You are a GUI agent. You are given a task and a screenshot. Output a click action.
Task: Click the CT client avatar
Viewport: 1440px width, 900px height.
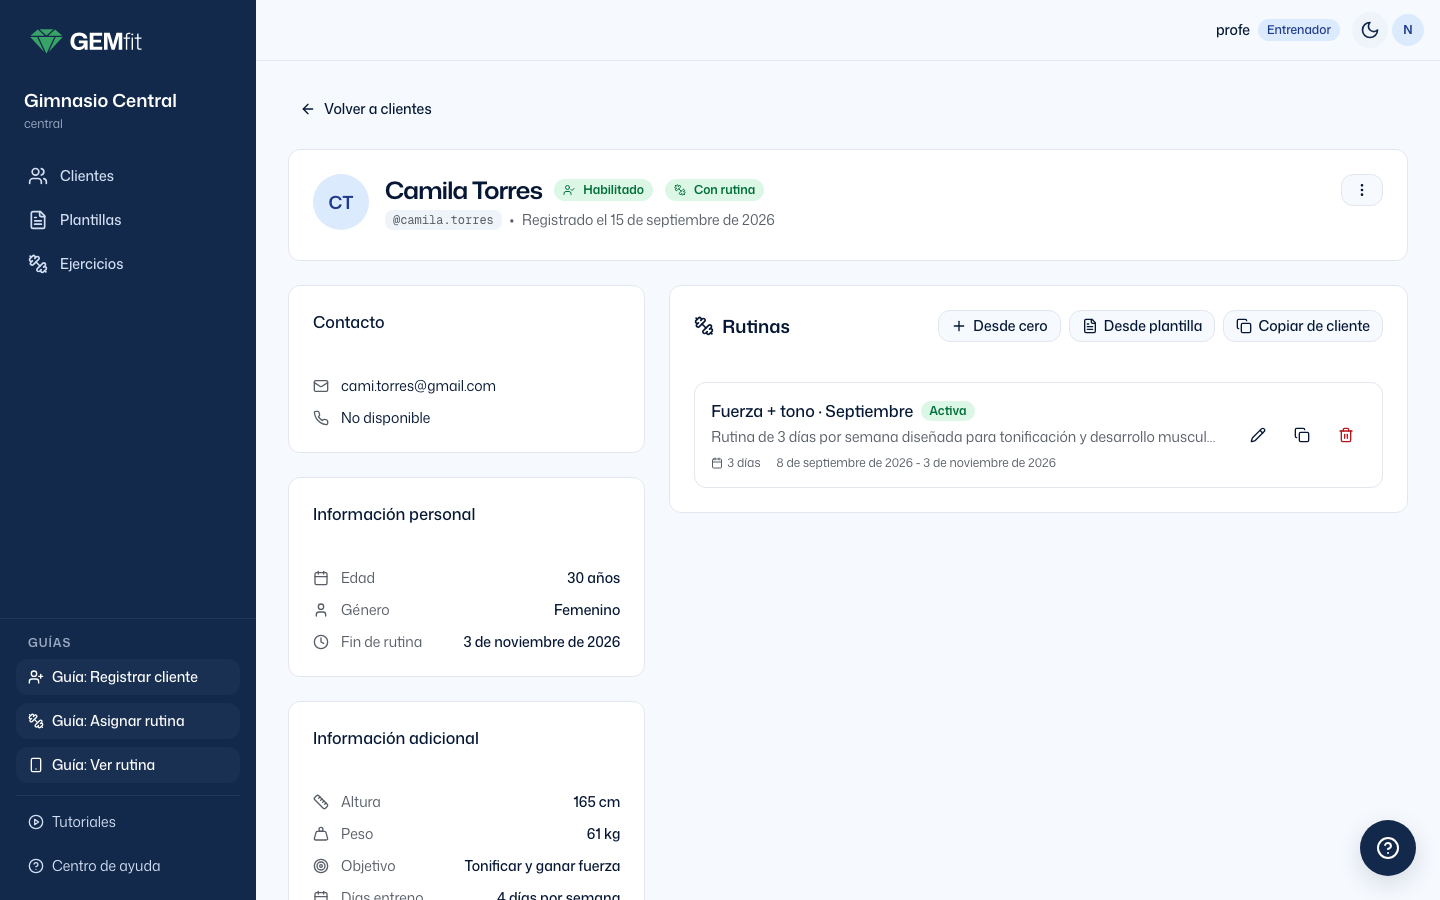[341, 202]
